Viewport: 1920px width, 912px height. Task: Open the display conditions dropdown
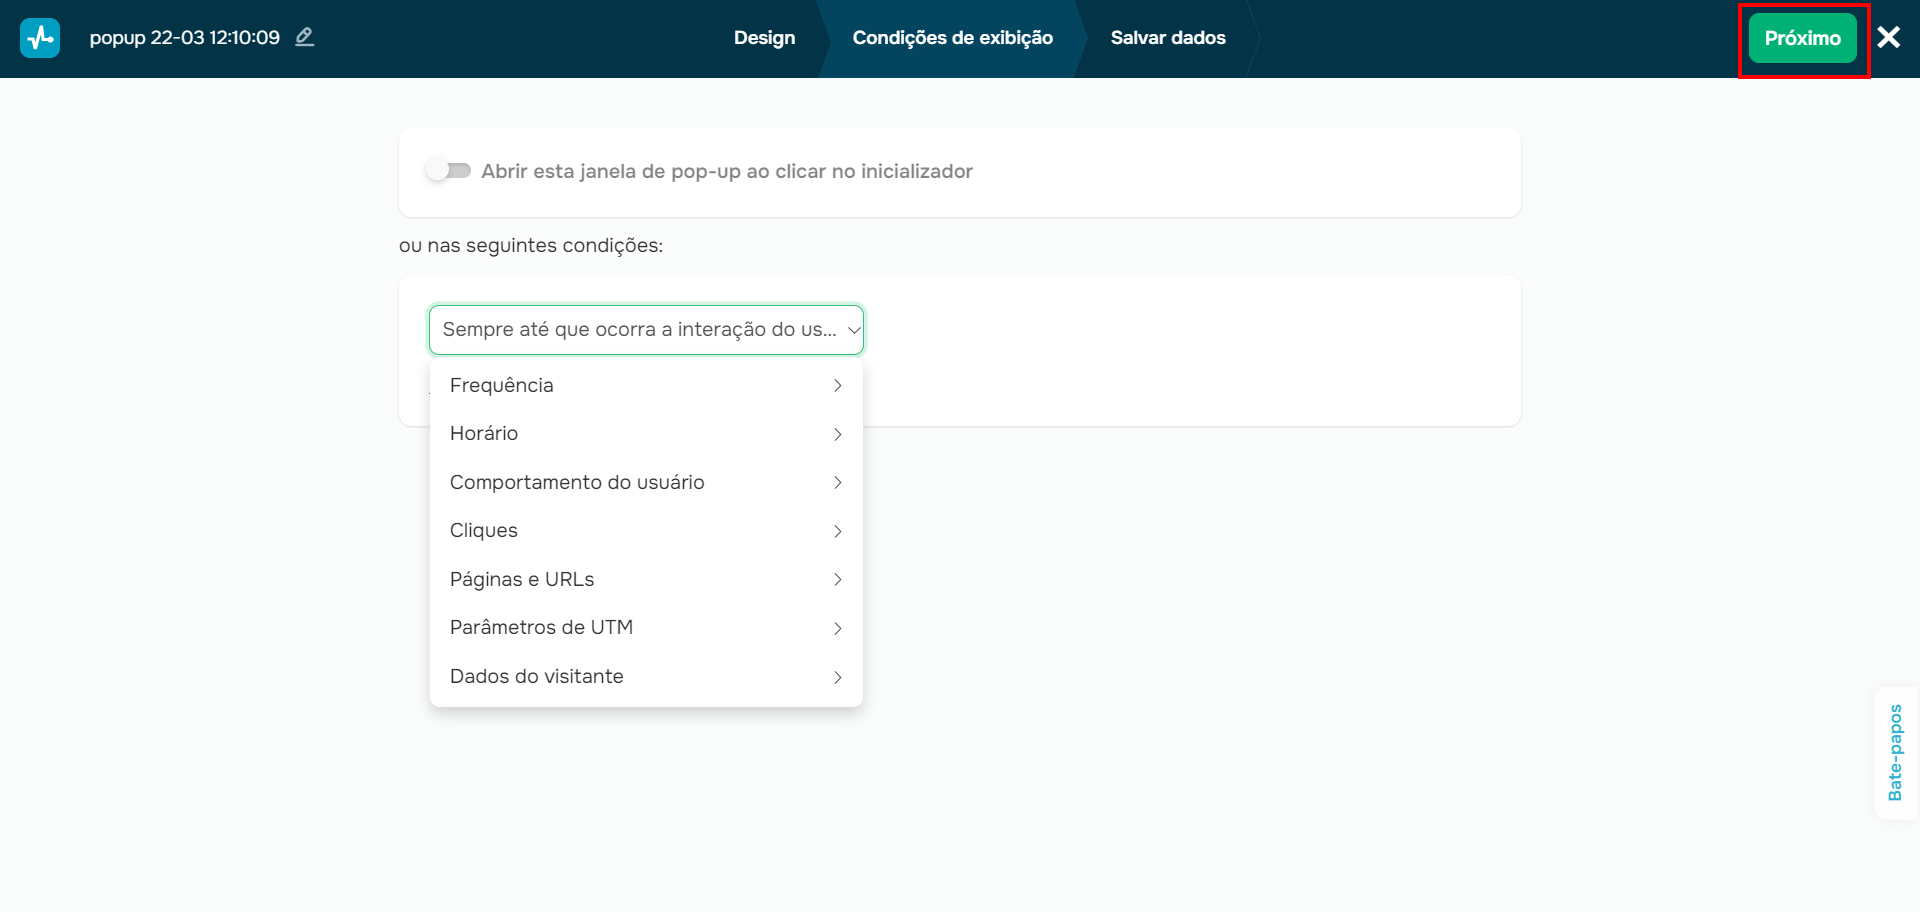tap(646, 330)
